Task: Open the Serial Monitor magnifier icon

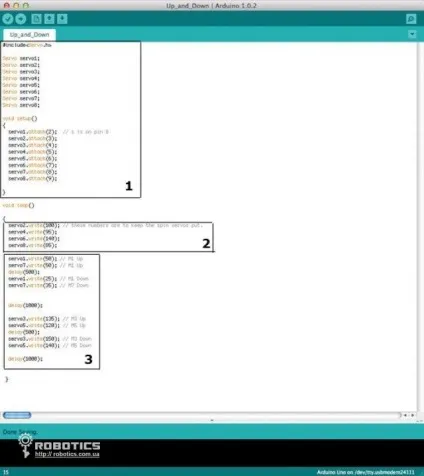Action: 411,19
